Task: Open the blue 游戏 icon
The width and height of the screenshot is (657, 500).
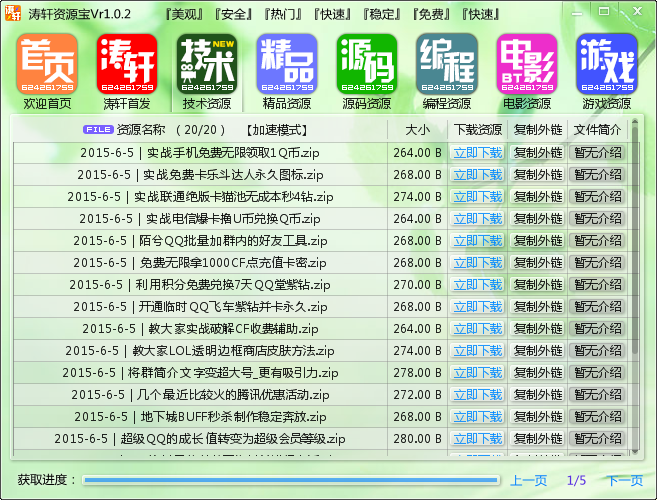Action: click(x=607, y=64)
